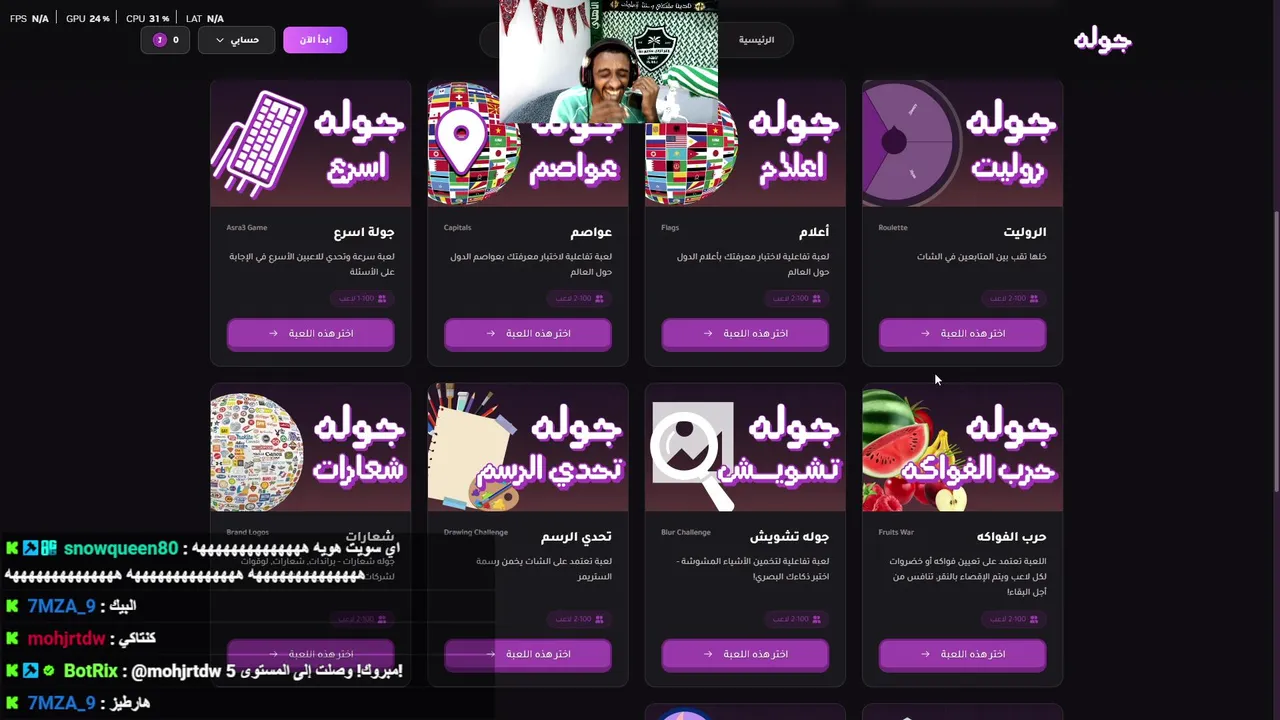Screen dimensions: 1280x720
Task: Choose the Blur Challenge game button
Action: tap(745, 654)
